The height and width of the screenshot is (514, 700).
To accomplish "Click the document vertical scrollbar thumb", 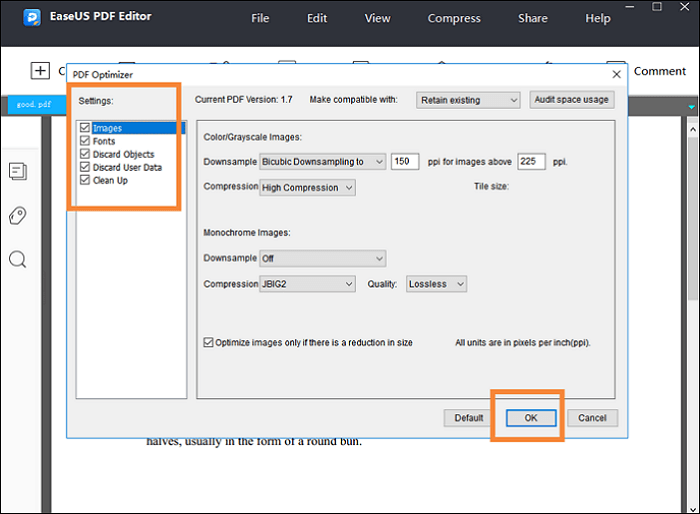I will 693,219.
